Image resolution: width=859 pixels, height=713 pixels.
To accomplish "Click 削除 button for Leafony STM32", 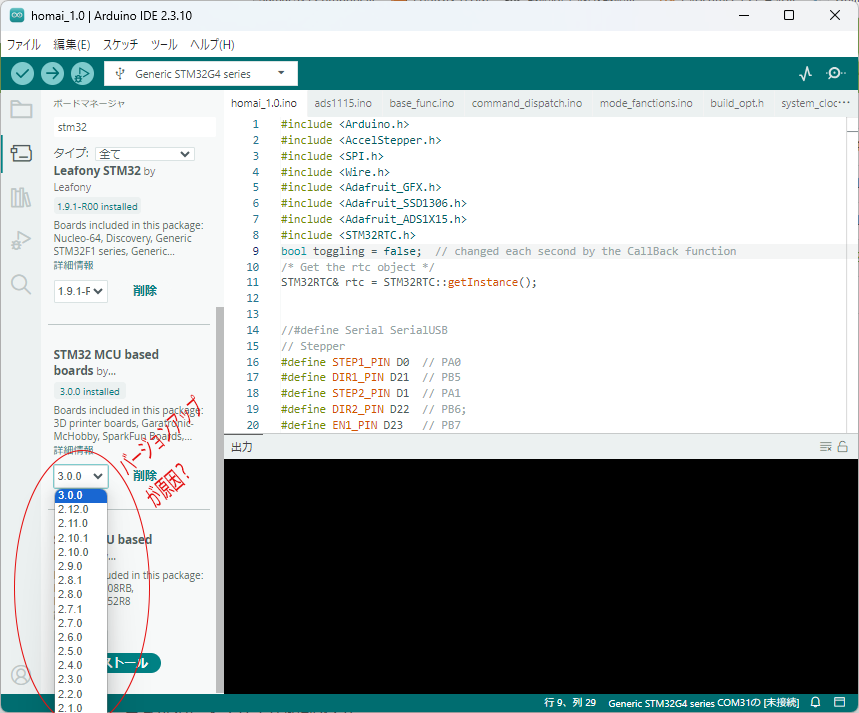I will [145, 290].
